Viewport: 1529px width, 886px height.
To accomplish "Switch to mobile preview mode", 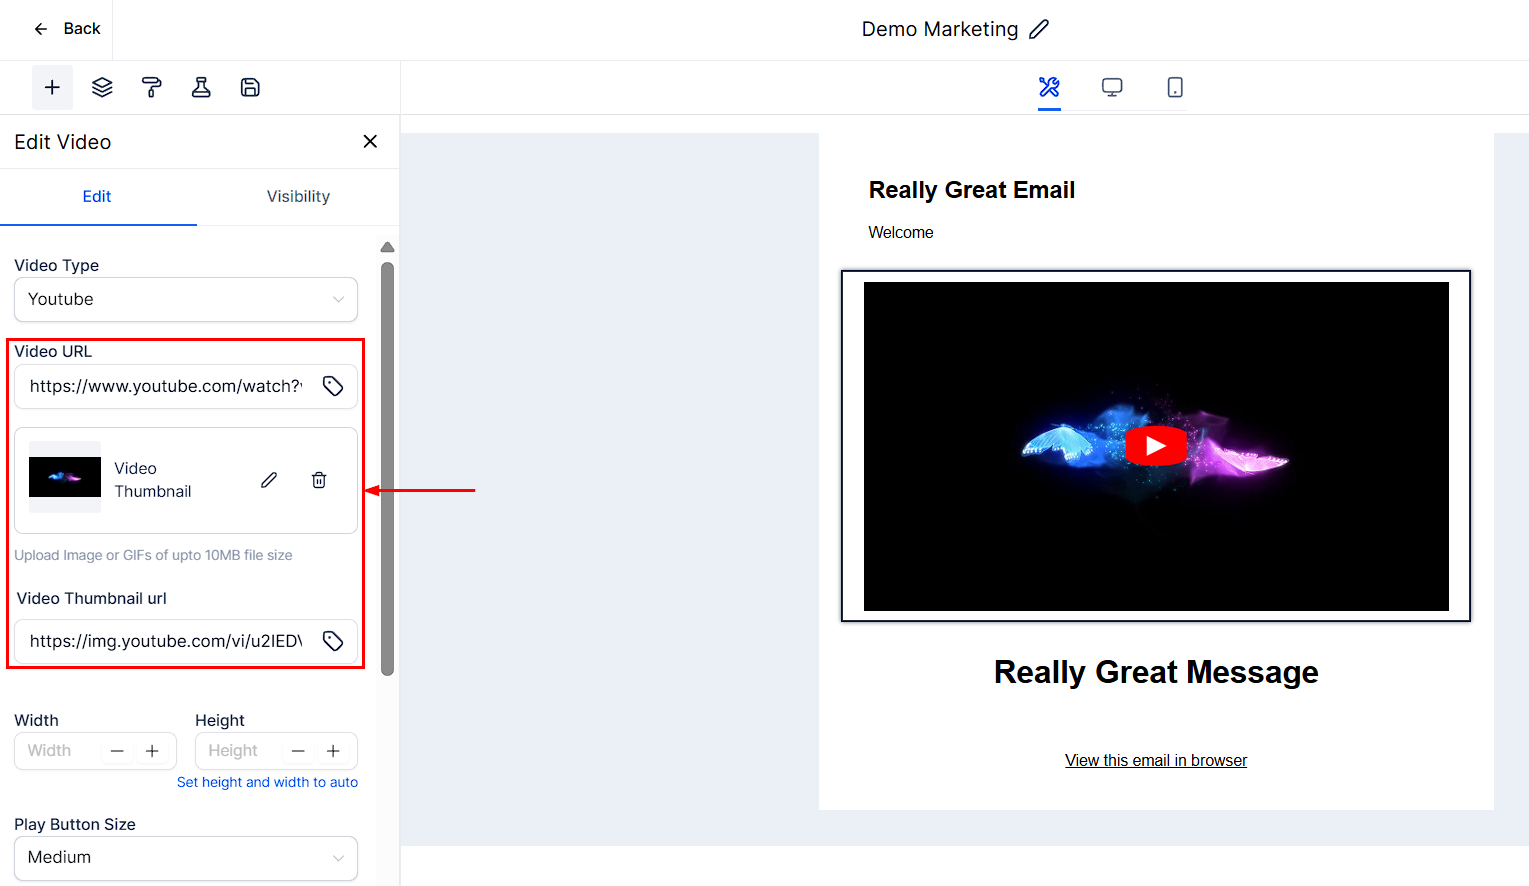I will point(1175,88).
